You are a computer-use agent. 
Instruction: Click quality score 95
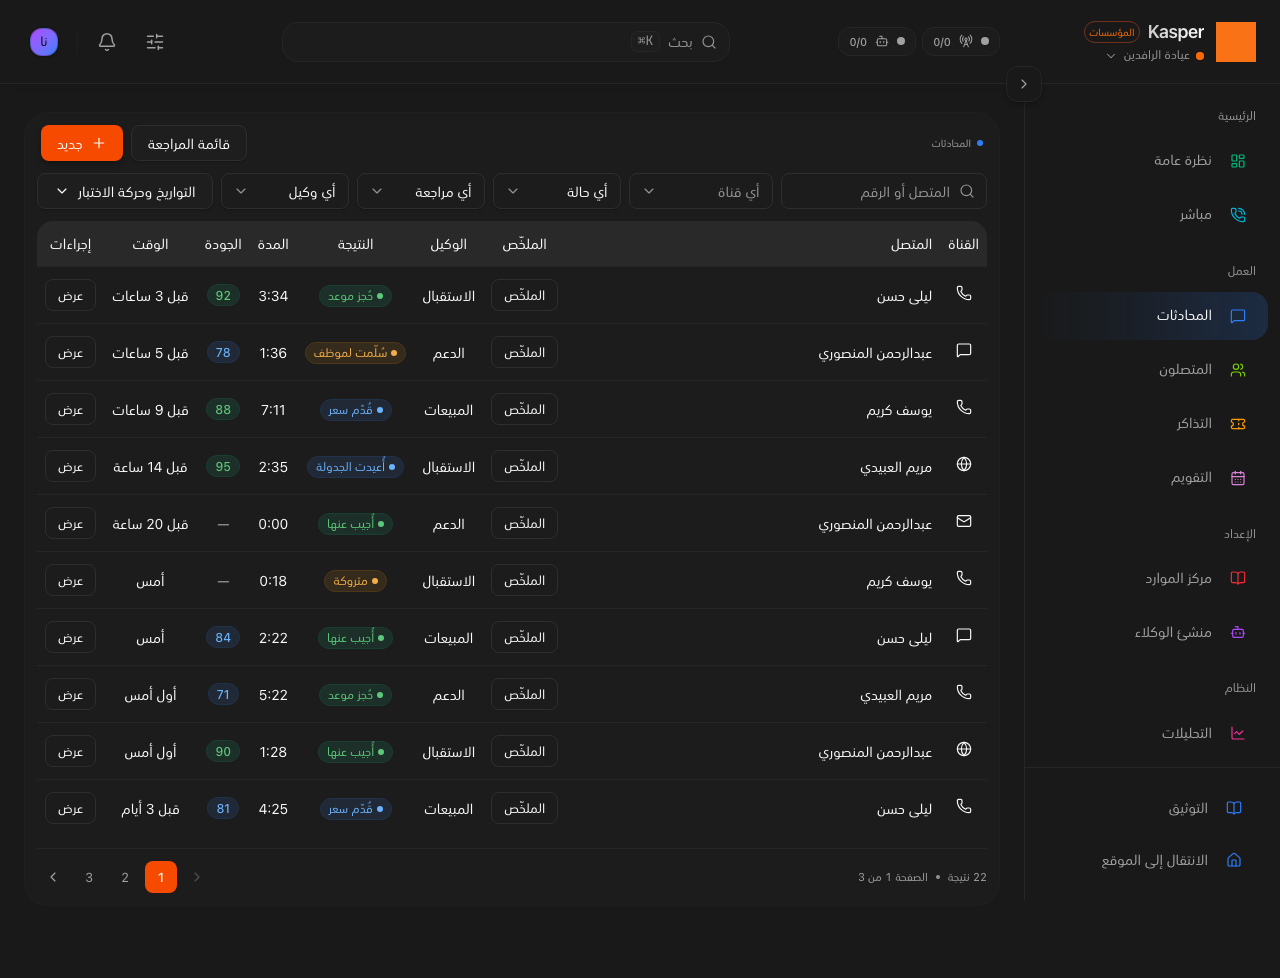223,466
